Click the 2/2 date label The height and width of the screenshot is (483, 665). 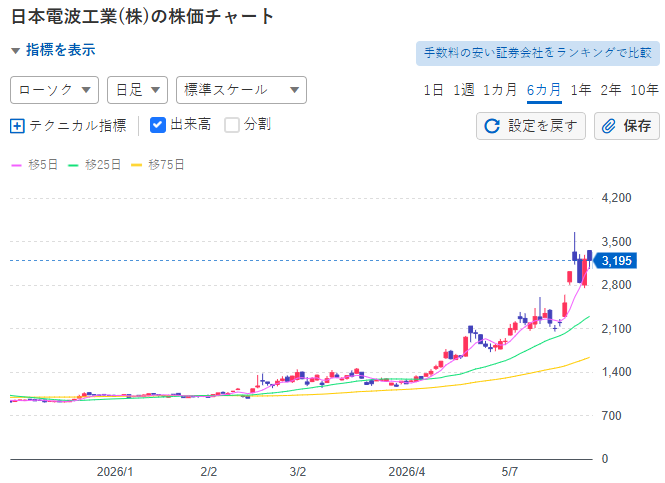[x=209, y=472]
